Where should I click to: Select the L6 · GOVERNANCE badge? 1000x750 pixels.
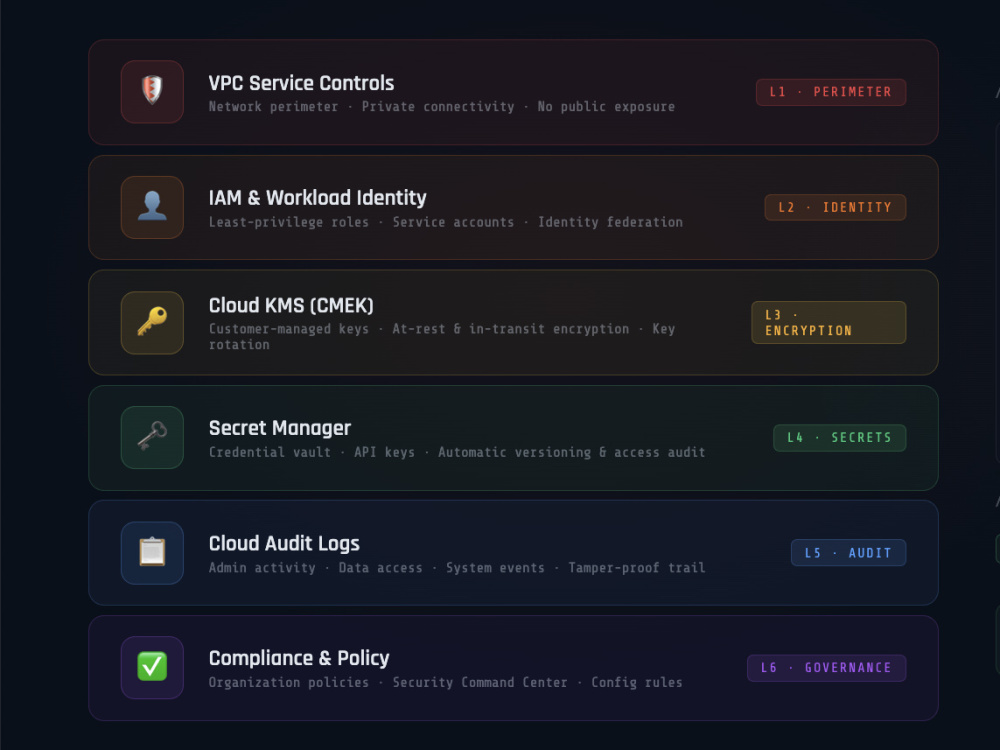827,668
